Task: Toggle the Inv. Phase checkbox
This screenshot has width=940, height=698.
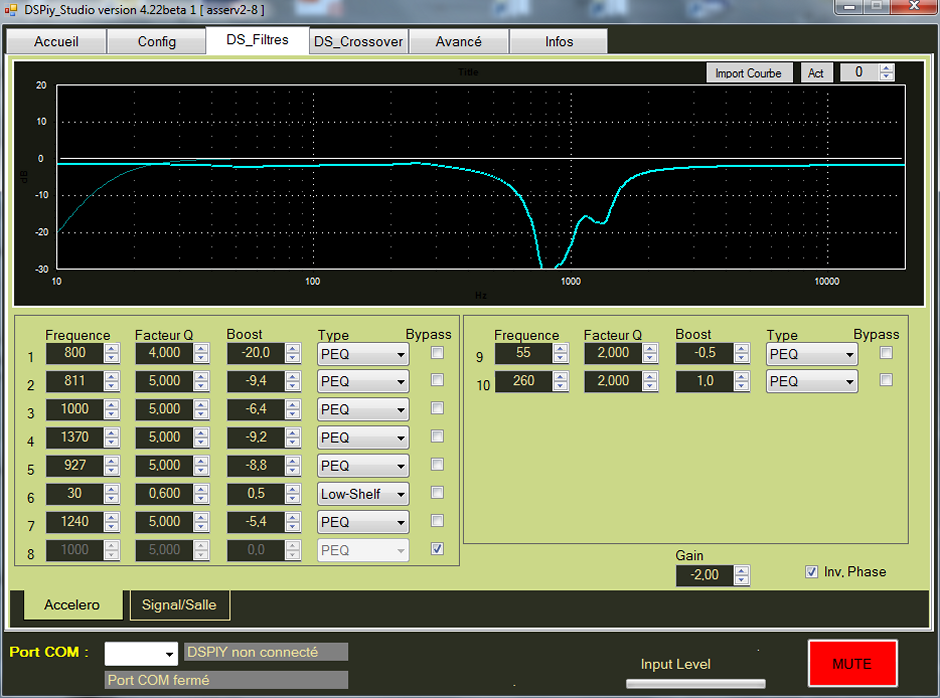Action: 812,572
